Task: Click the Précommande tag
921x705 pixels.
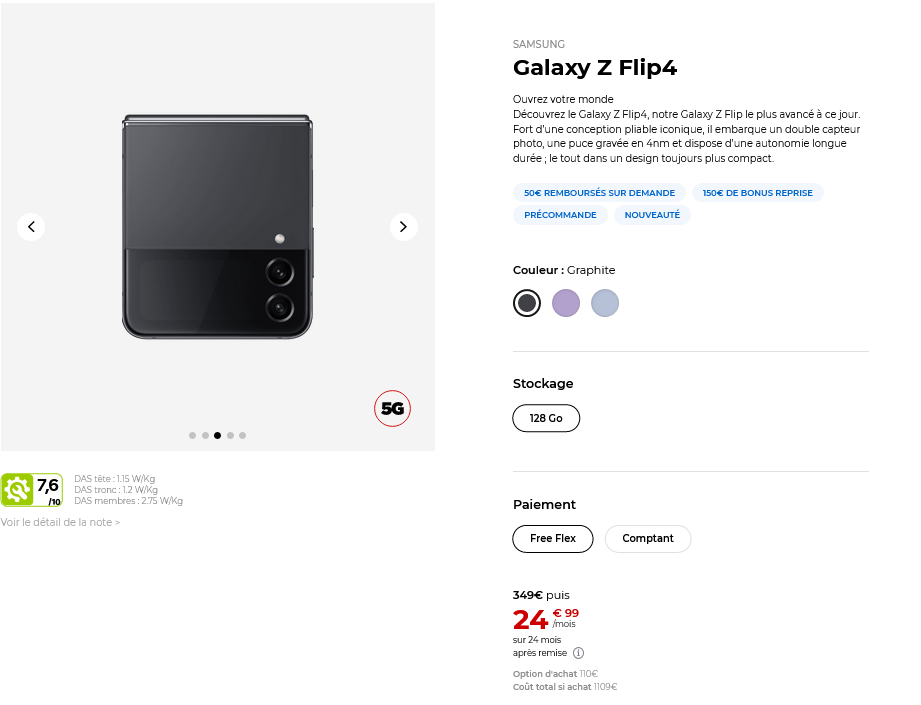Action: tap(560, 215)
